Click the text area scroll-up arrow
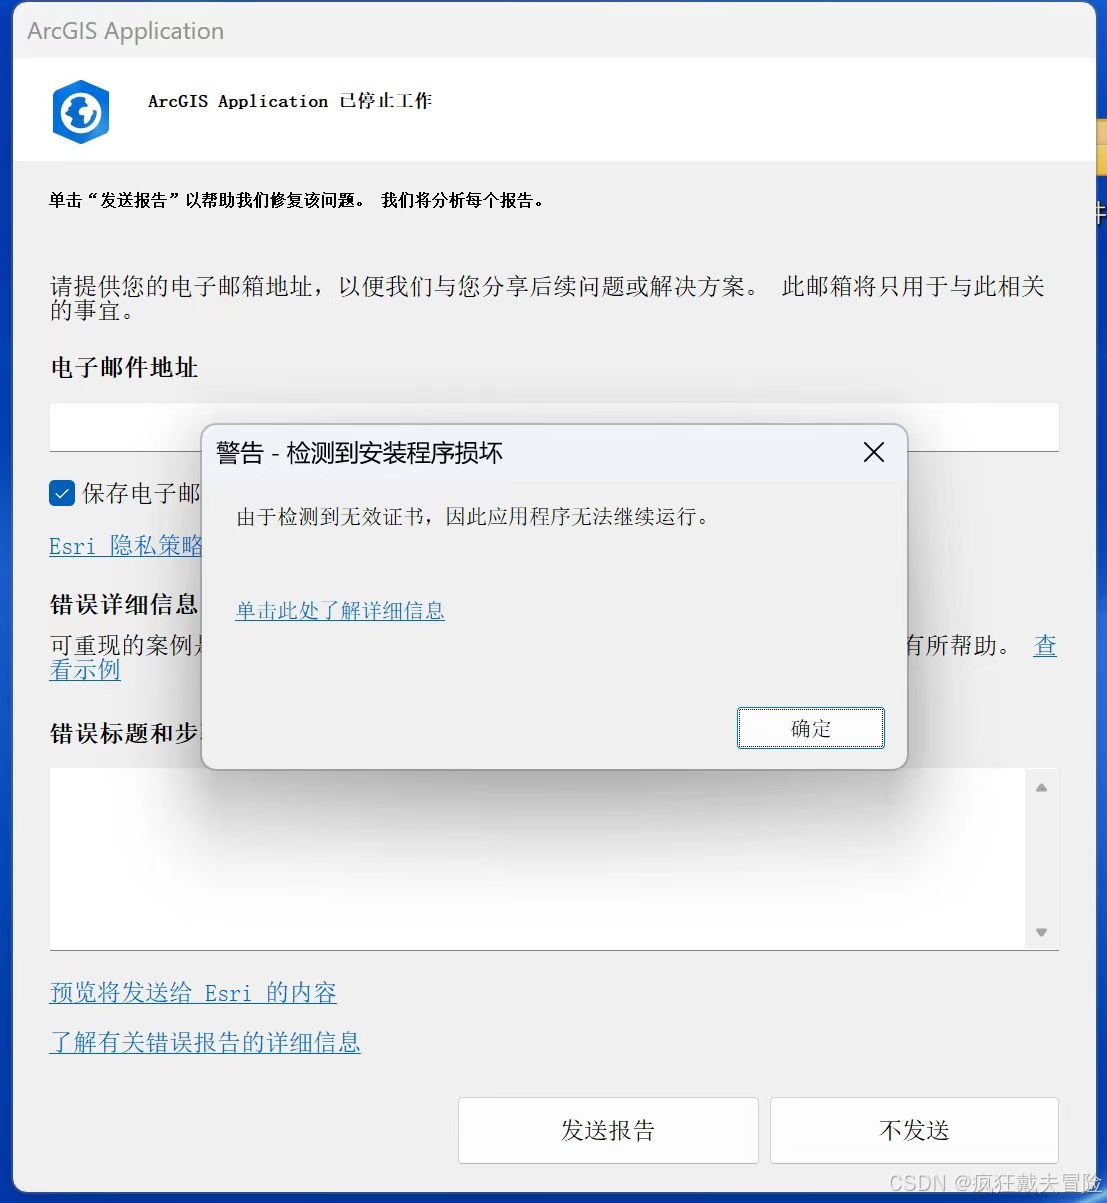The height and width of the screenshot is (1203, 1107). click(x=1041, y=788)
